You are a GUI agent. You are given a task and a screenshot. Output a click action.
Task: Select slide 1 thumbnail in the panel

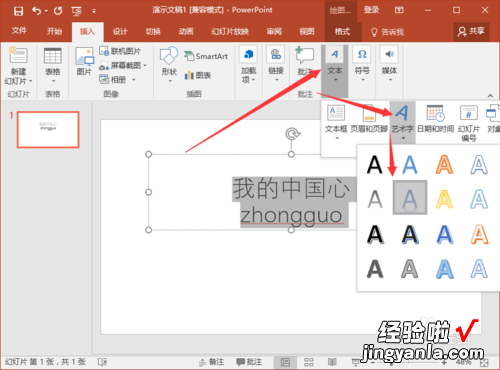[48, 129]
